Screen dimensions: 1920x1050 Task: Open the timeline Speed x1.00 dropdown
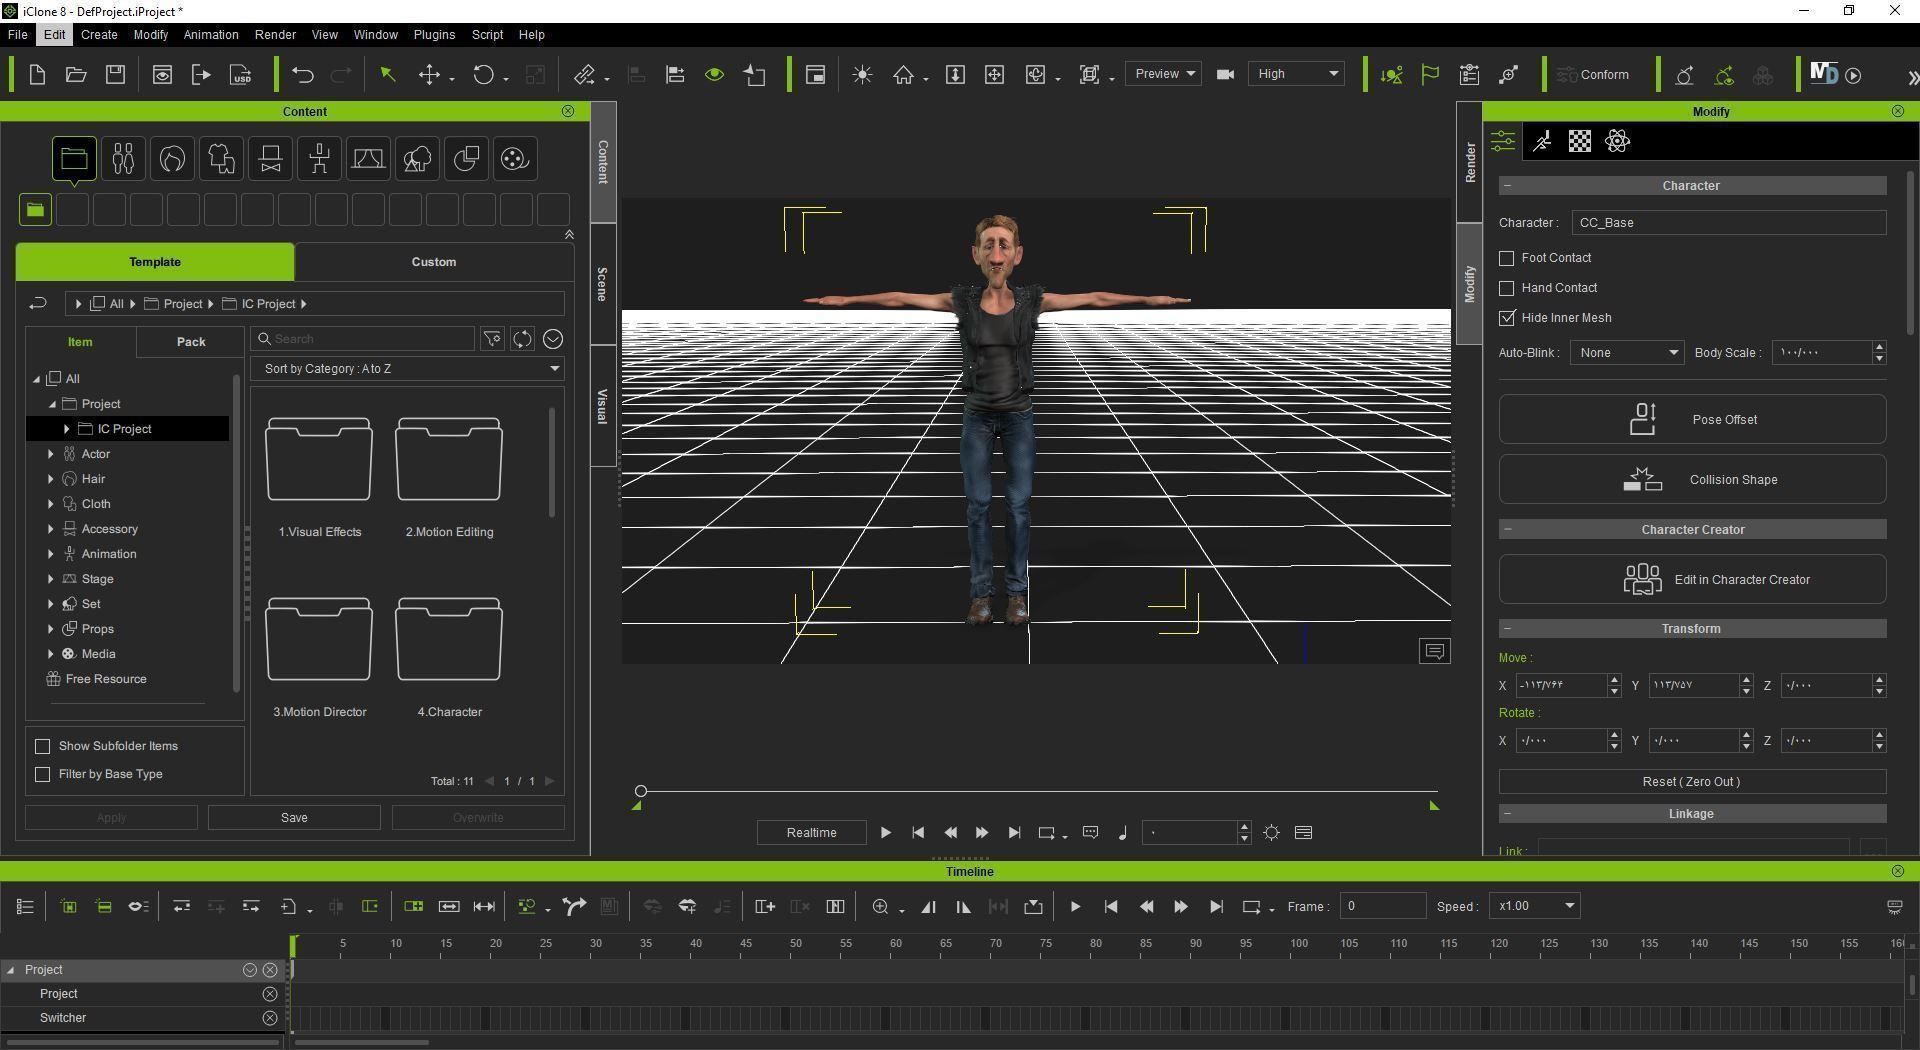[1534, 906]
